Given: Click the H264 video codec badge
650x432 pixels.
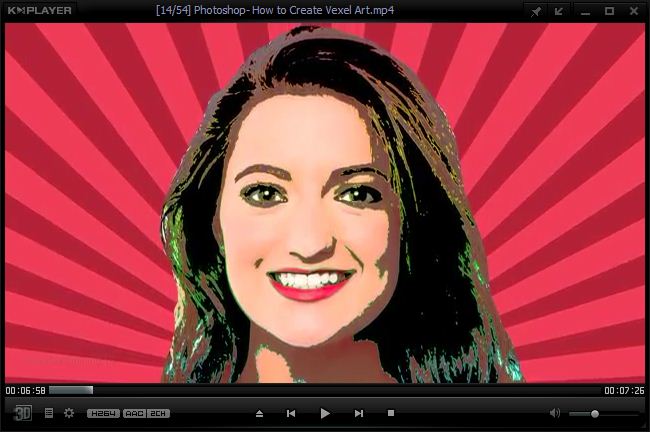Looking at the screenshot, I should pyautogui.click(x=103, y=413).
